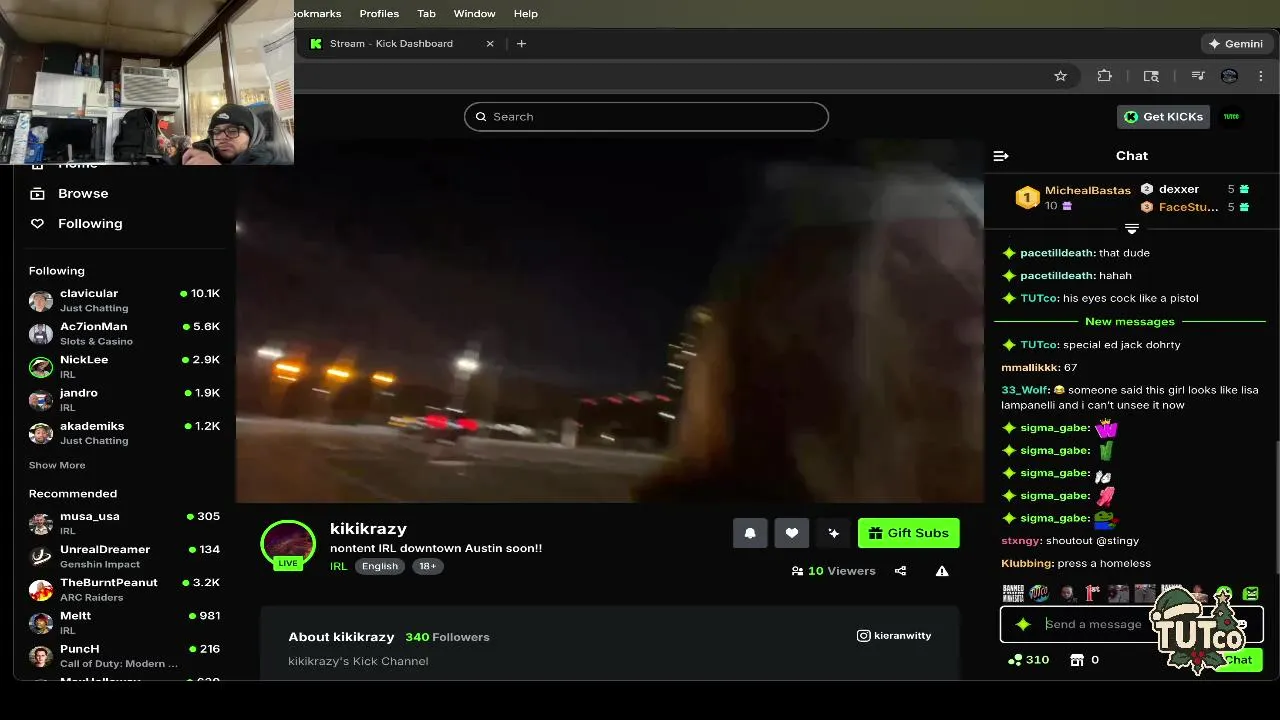
Task: Open the TUTco account avatar in Kick header
Action: point(1231,117)
